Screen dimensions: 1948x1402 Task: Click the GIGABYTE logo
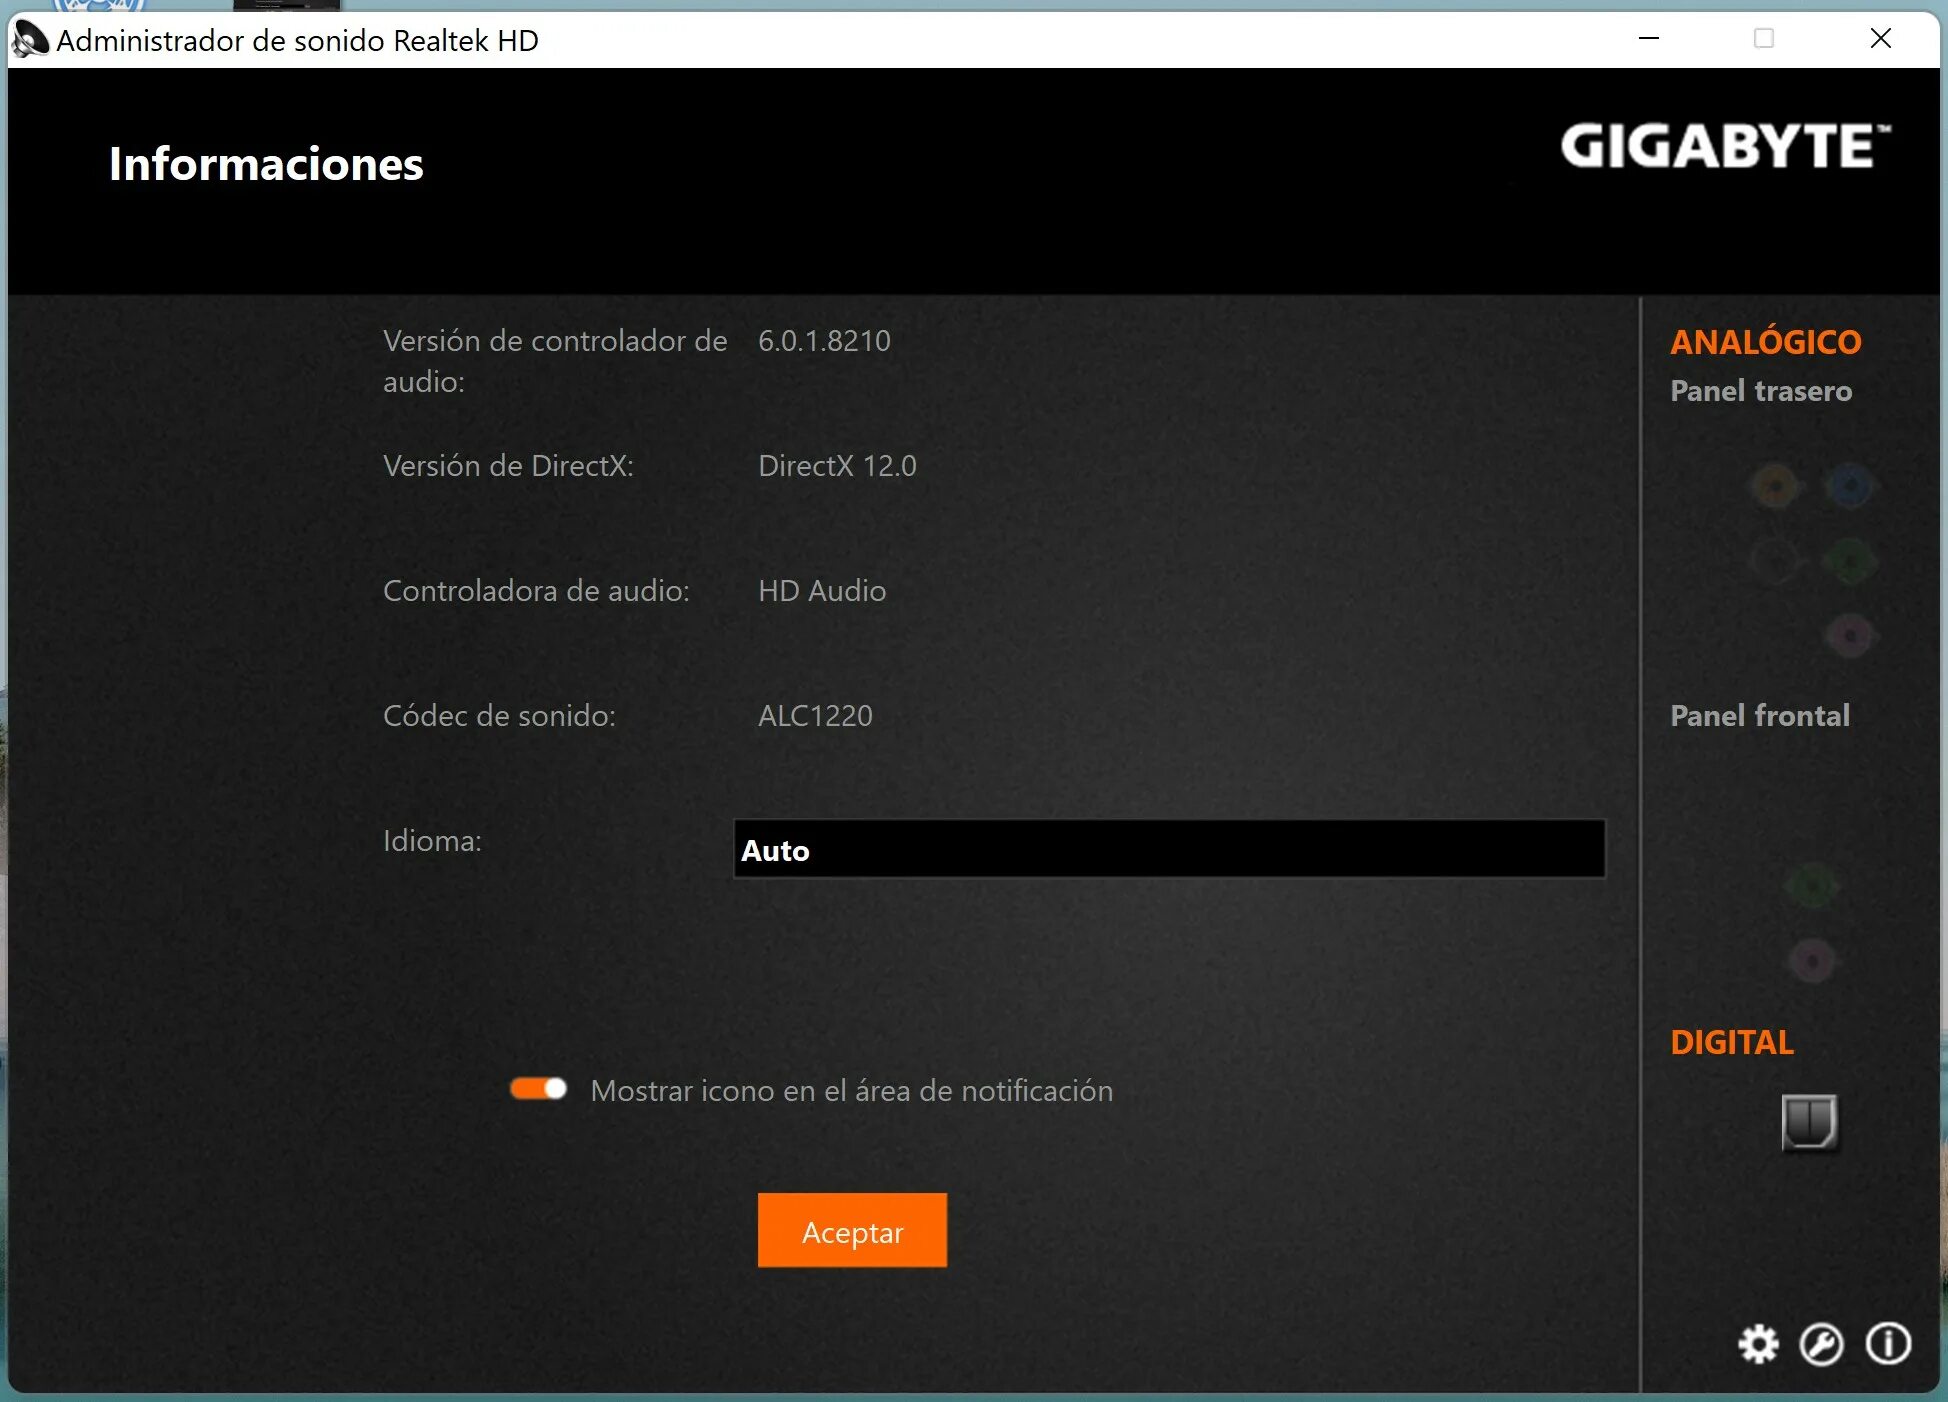(x=1725, y=147)
